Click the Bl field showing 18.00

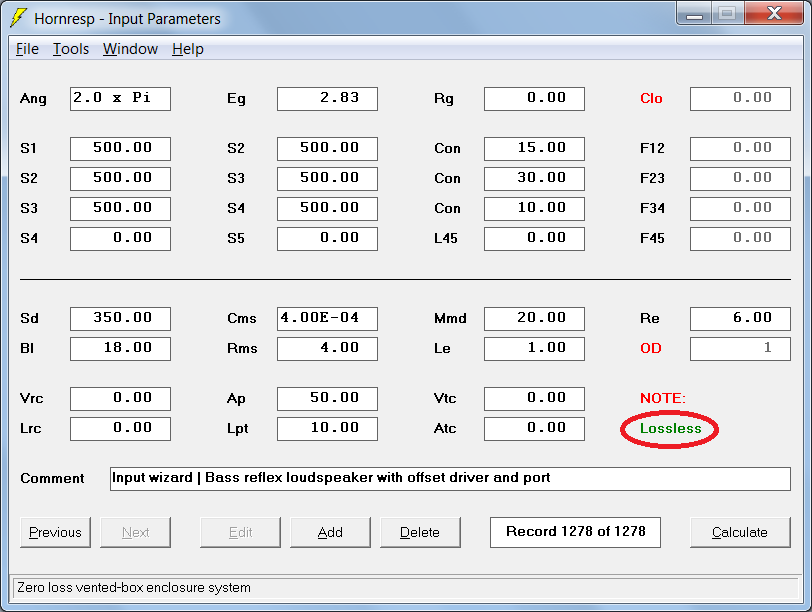(120, 349)
